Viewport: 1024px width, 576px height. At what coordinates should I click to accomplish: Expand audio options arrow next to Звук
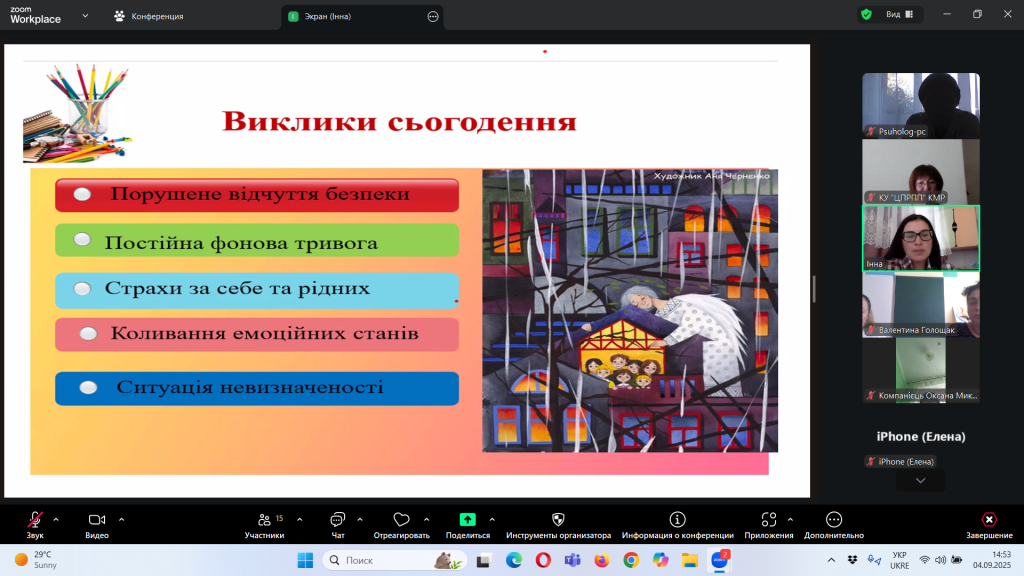pyautogui.click(x=56, y=520)
